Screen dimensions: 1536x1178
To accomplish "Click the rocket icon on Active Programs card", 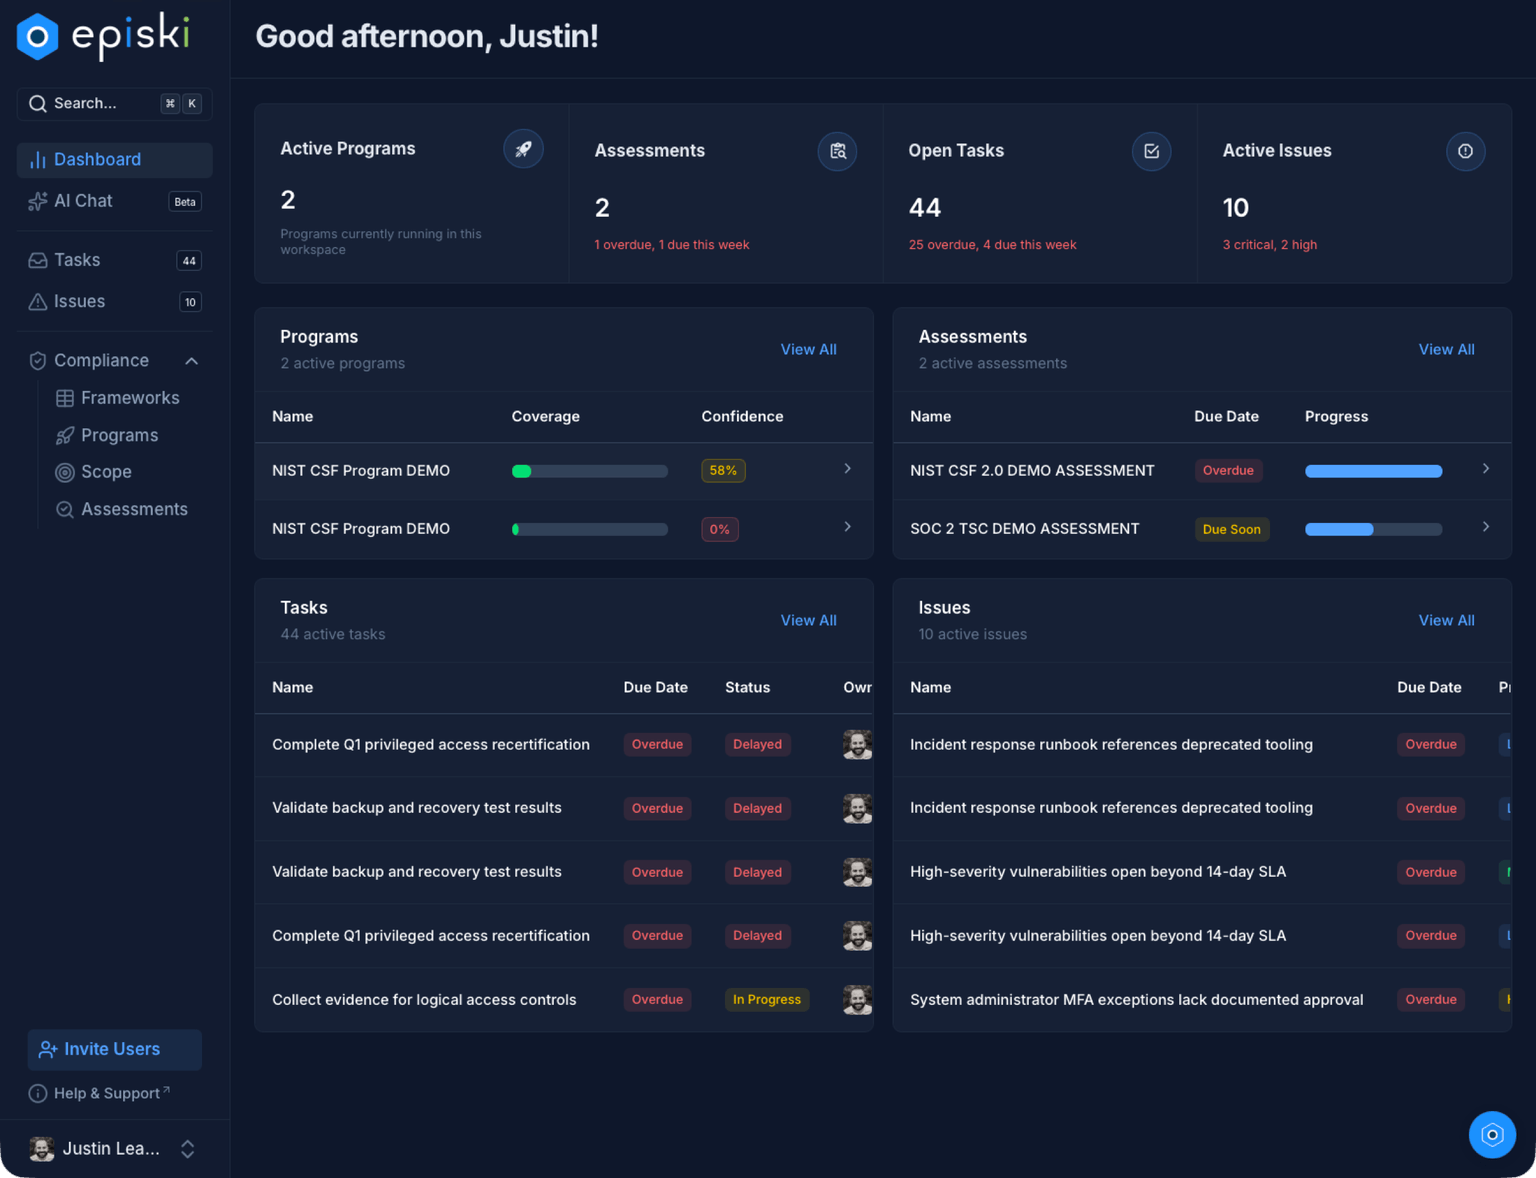I will coord(523,148).
